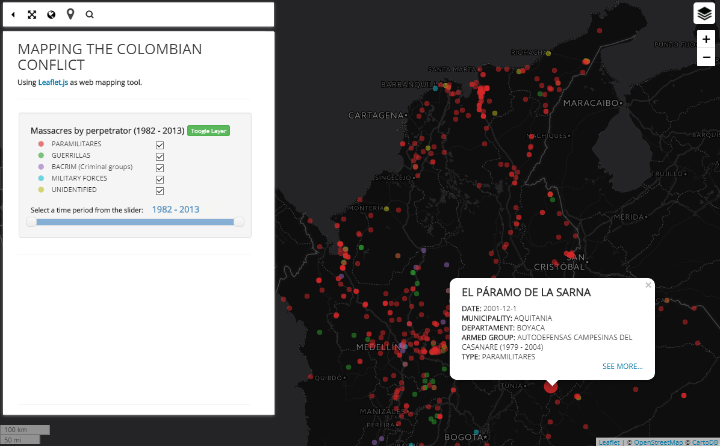The width and height of the screenshot is (720, 446).
Task: Toggle the BACRIM (Criminal groups) checkbox
Action: [x=160, y=168]
